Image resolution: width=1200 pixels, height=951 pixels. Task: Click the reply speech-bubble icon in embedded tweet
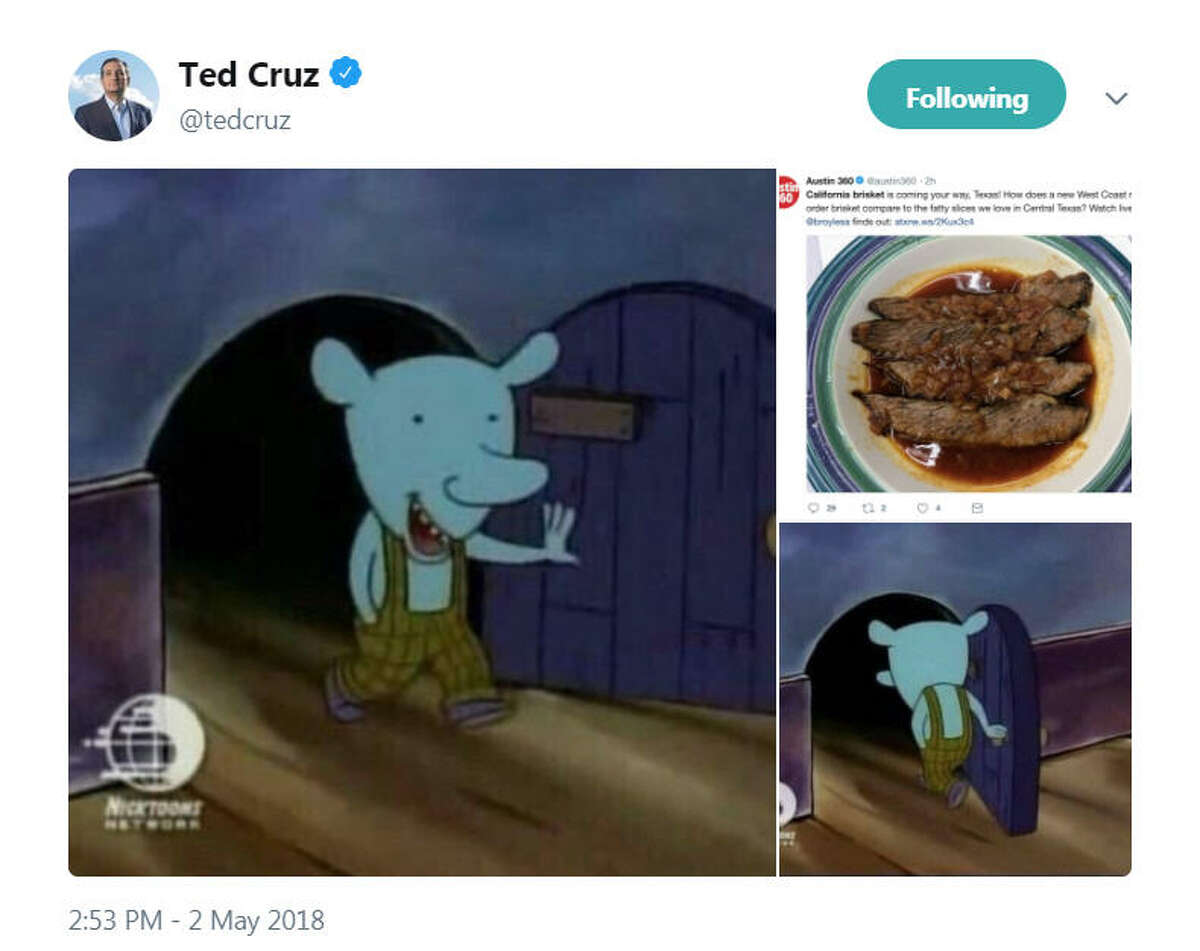[813, 507]
